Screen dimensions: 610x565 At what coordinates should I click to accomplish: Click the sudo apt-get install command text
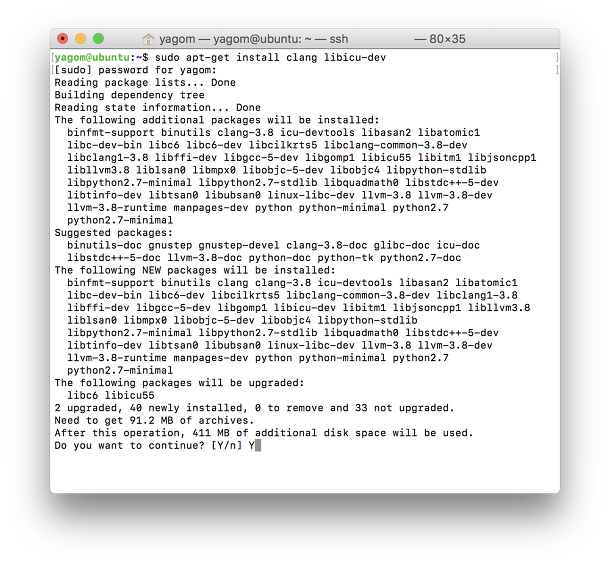click(270, 58)
